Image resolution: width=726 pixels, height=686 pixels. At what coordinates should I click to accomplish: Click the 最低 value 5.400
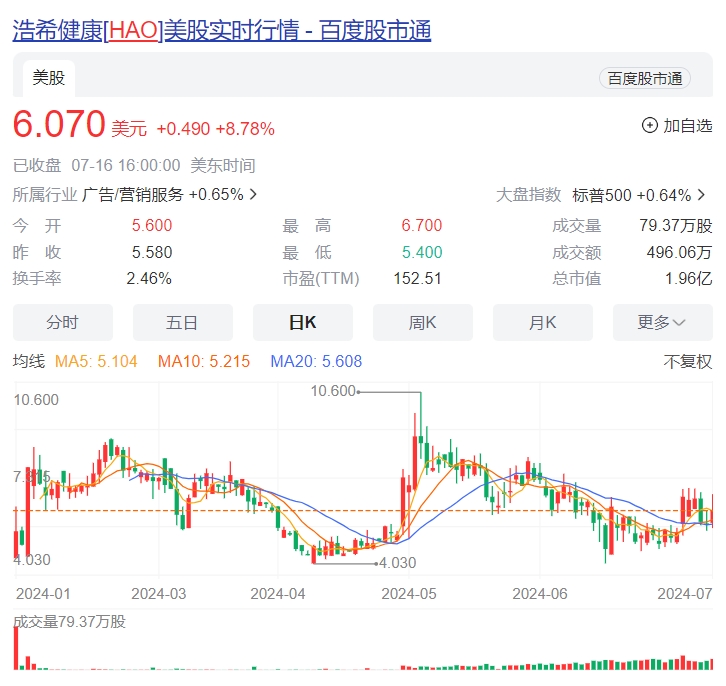[x=422, y=252]
